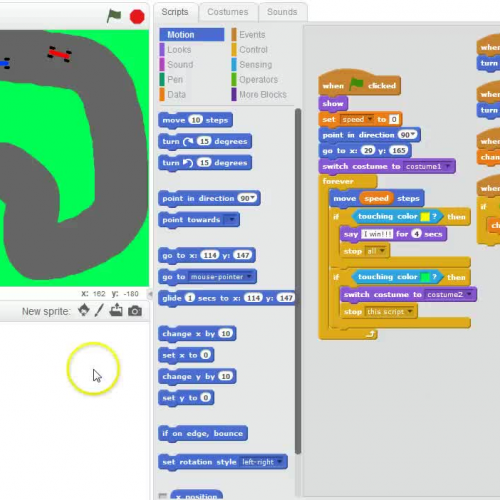Switch to the Scripts tab
The height and width of the screenshot is (500, 500).
[175, 12]
